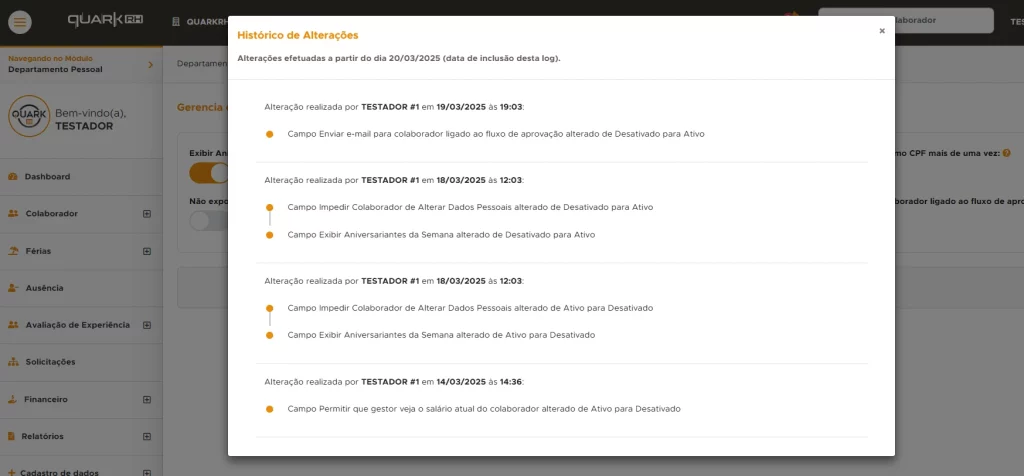The height and width of the screenshot is (476, 1024).
Task: Click the Dashboard icon in the sidebar
Action: tap(12, 177)
